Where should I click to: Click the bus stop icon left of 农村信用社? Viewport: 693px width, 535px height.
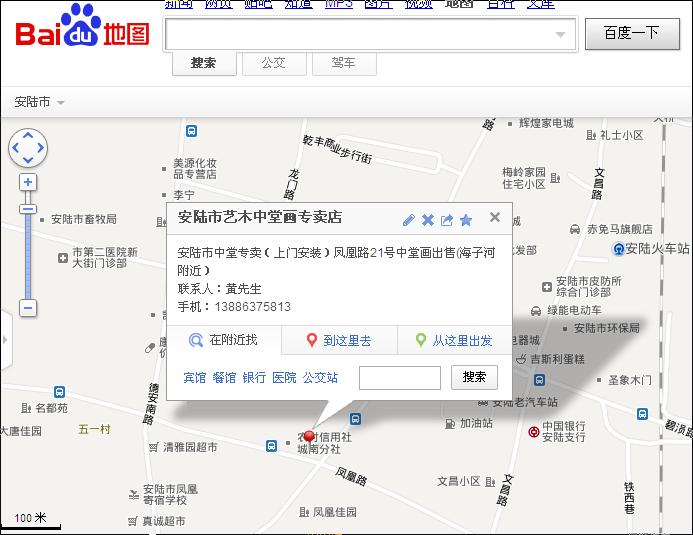(x=271, y=446)
